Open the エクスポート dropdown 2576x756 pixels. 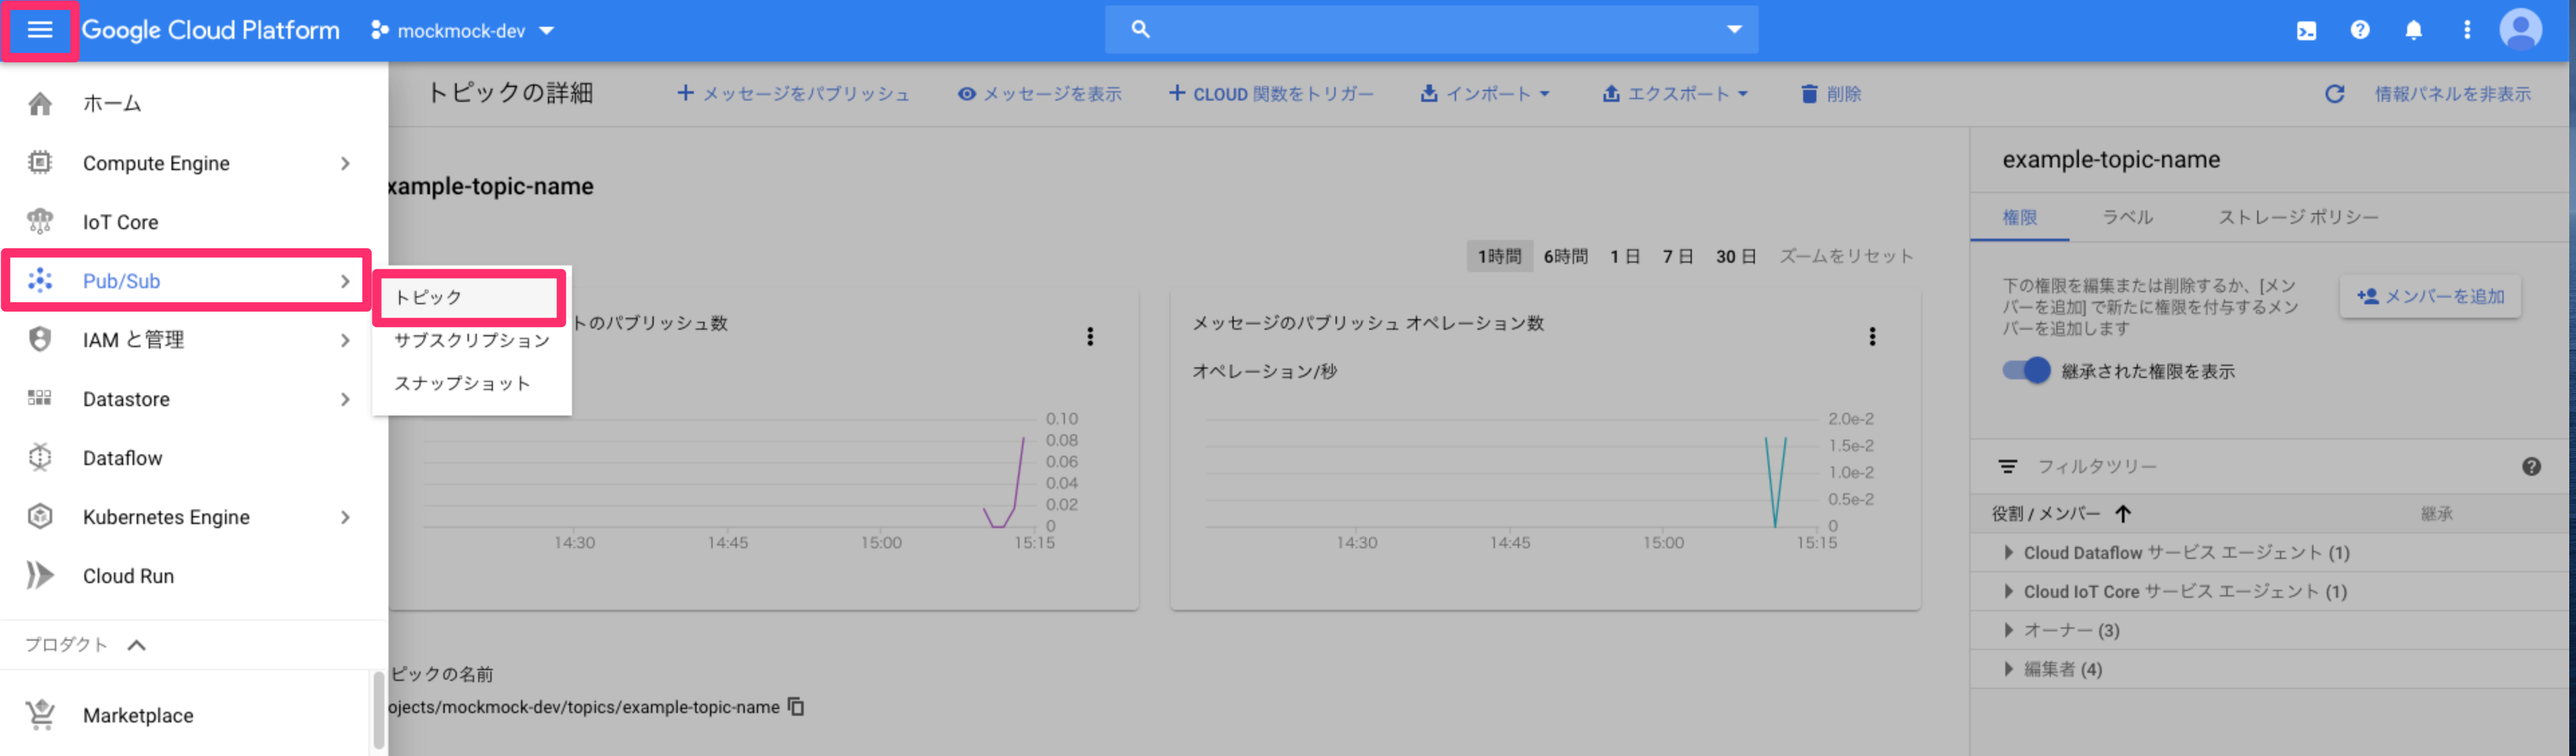click(1675, 94)
